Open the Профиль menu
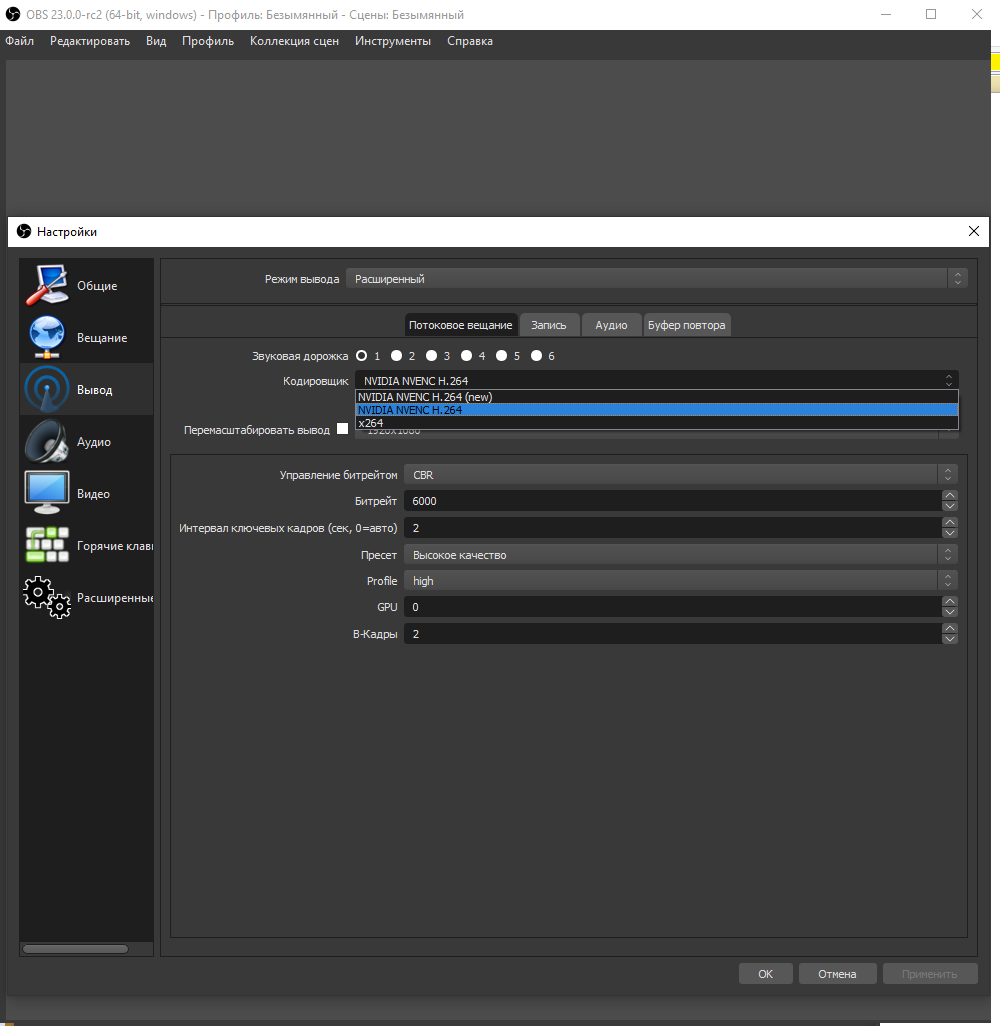Screen dimensions: 1000x1026 pos(207,41)
